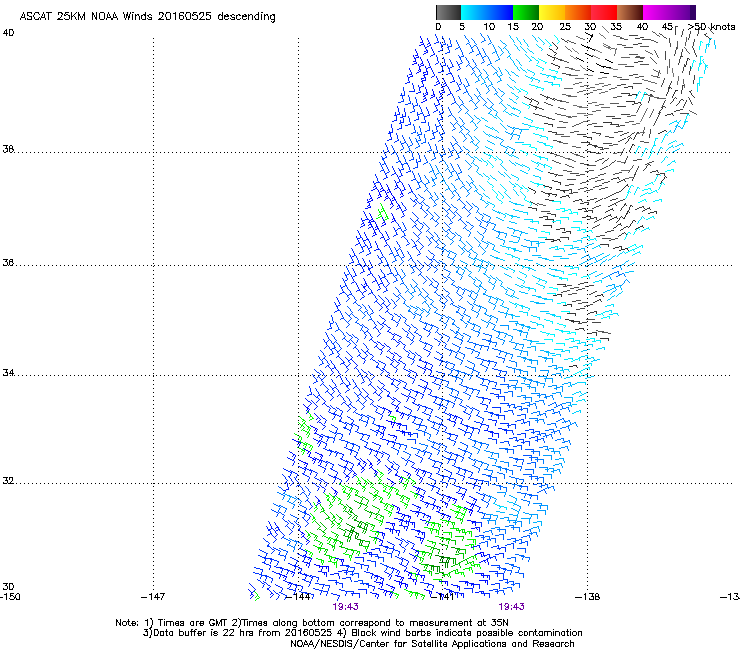The width and height of the screenshot is (740, 650).
Task: Click the note 'Times along bottom correspond to measurement at 35N'
Action: coord(375,623)
